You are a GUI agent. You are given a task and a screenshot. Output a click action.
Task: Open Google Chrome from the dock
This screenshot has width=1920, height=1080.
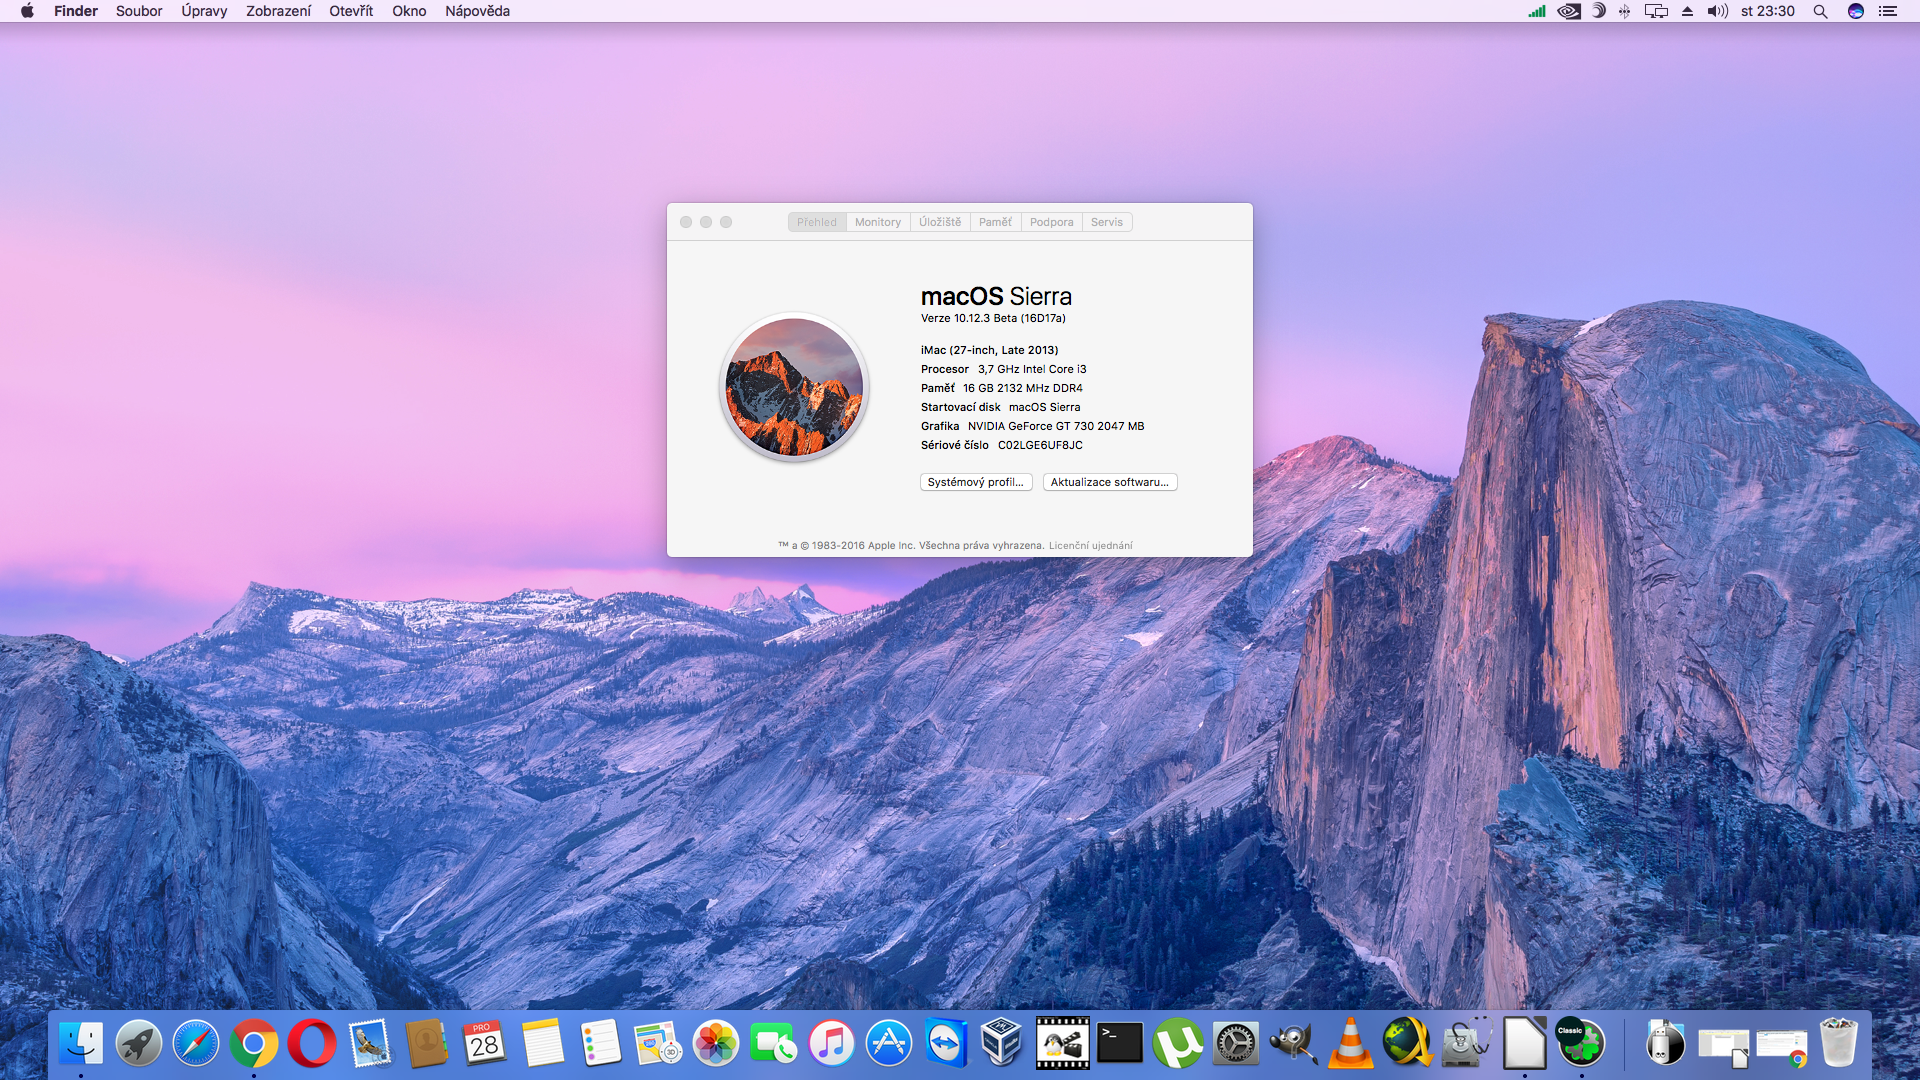(254, 1044)
